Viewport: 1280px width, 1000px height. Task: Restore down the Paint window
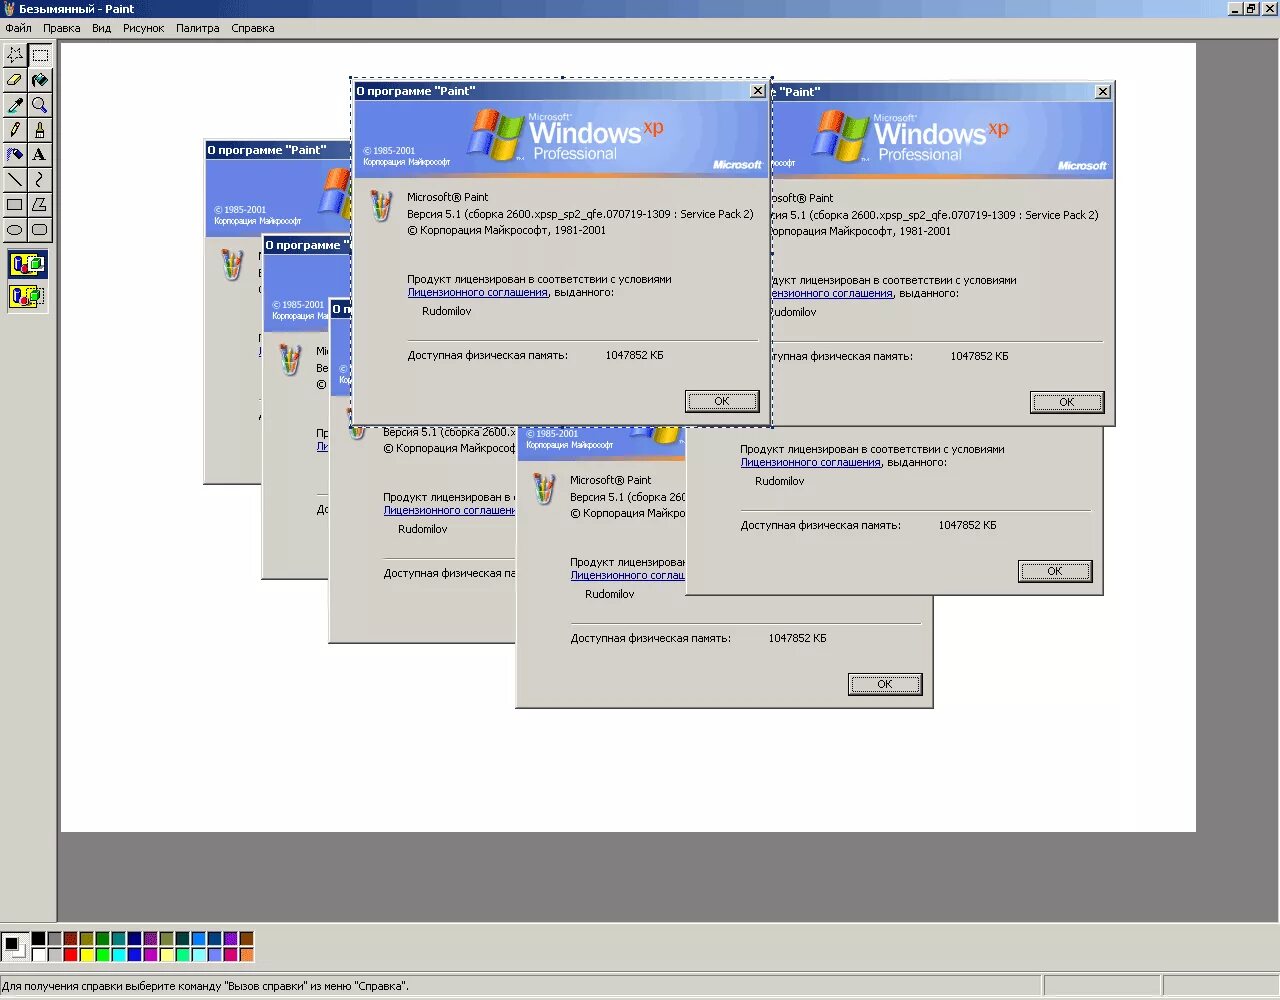(x=1251, y=9)
